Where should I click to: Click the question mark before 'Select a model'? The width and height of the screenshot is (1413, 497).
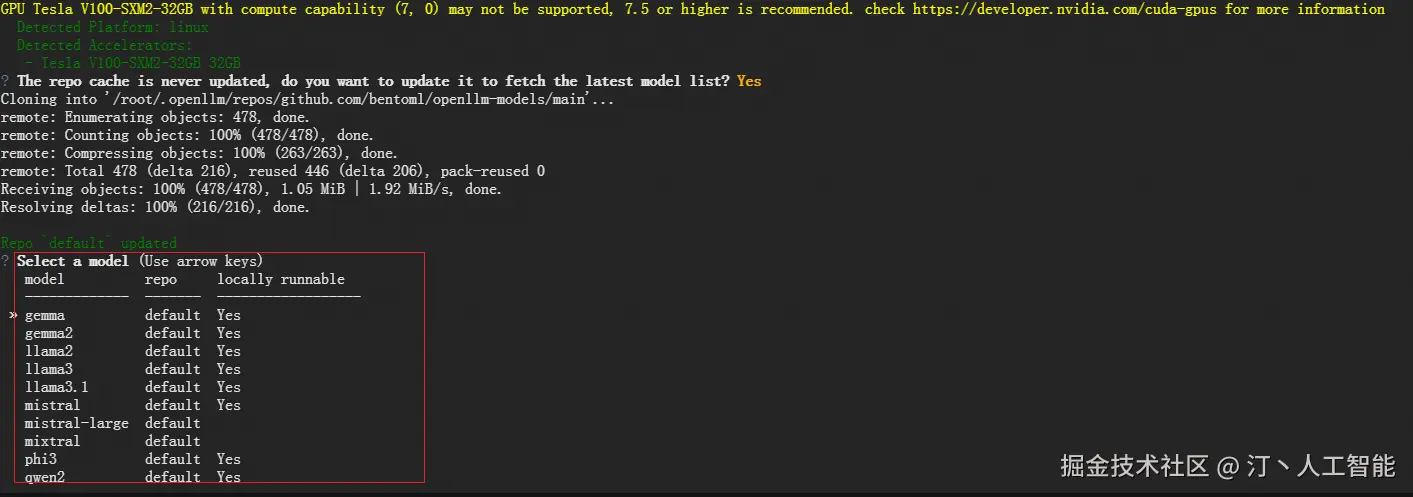tap(6, 261)
